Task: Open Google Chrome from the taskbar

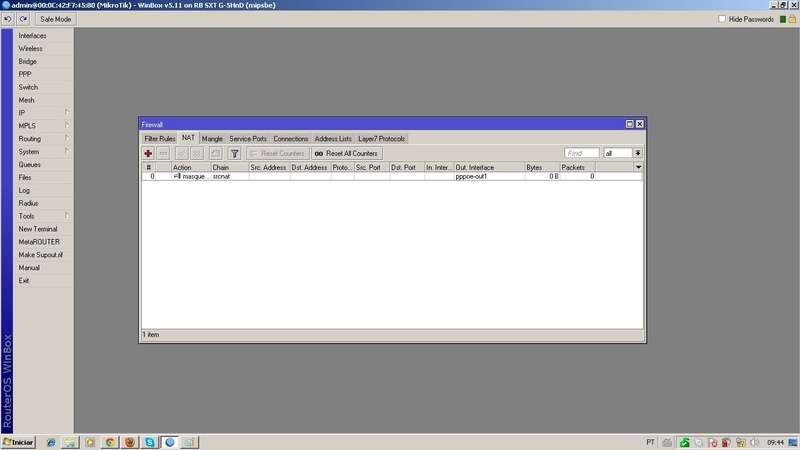Action: point(110,442)
